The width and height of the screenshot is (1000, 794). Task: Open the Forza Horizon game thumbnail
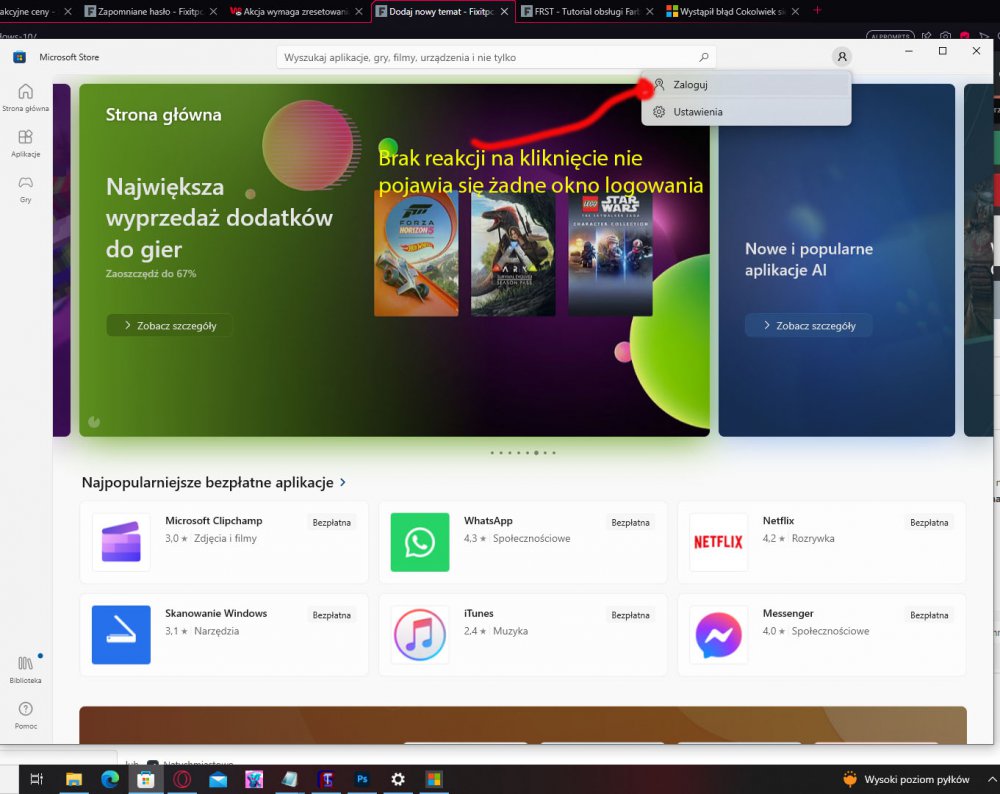[x=416, y=252]
